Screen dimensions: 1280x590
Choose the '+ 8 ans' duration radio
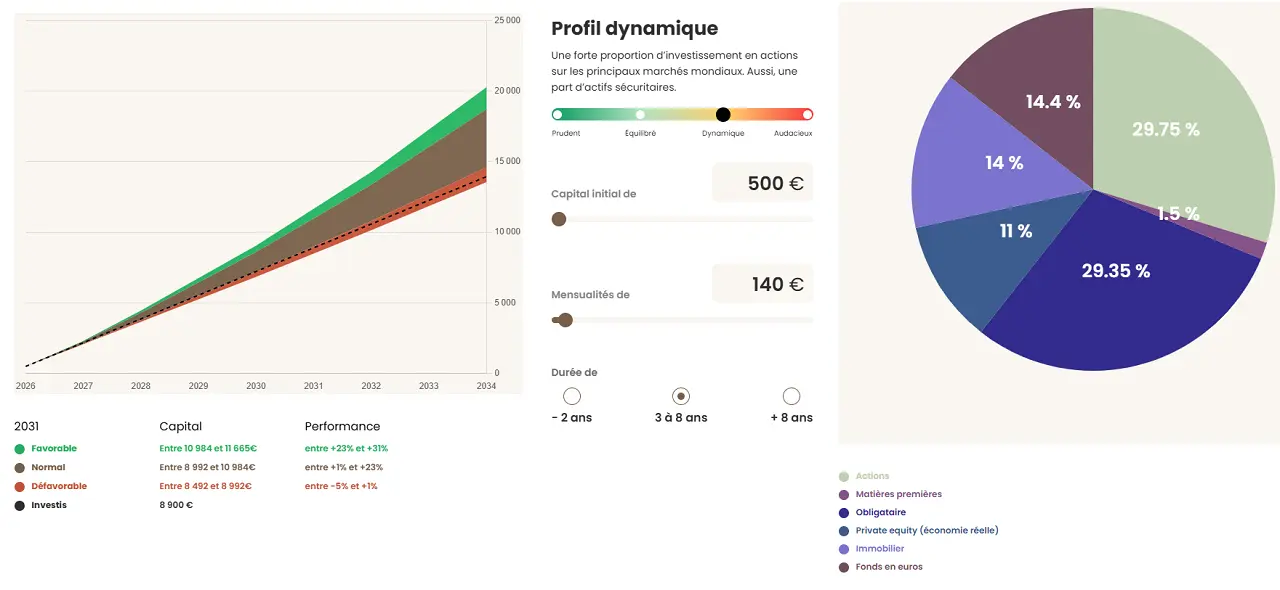pyautogui.click(x=791, y=396)
